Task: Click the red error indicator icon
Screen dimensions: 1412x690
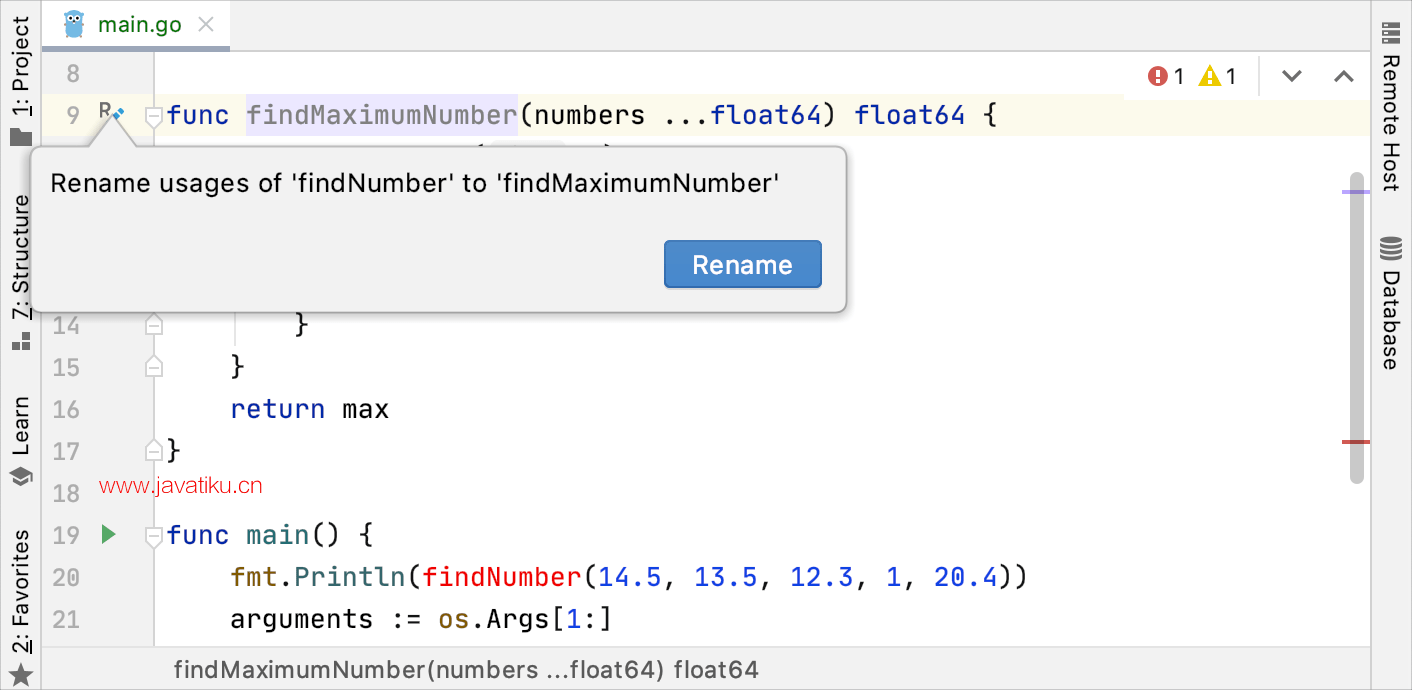Action: tap(1158, 76)
